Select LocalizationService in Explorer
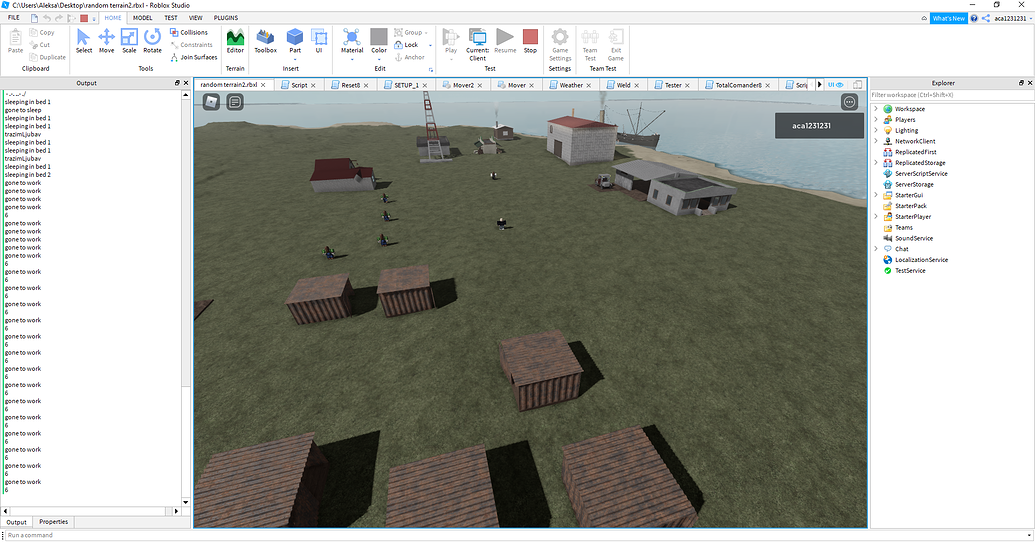Viewport: 1035px width, 547px height. click(921, 260)
